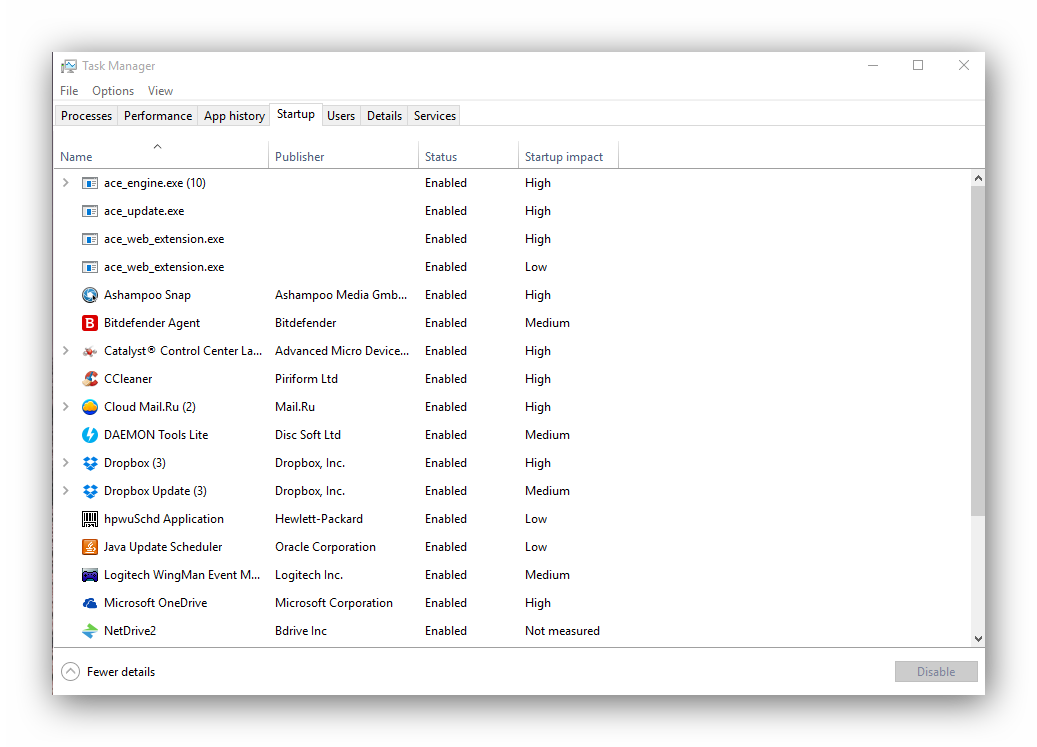Select the CCleaner row name
The width and height of the screenshot is (1037, 747).
point(128,379)
